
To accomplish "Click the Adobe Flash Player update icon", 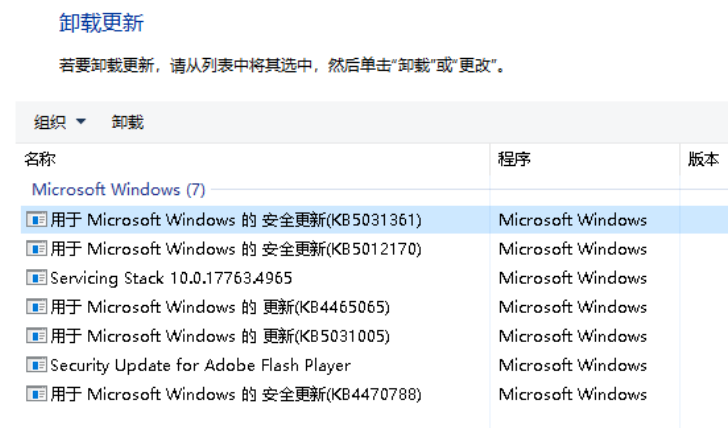I will [37, 365].
